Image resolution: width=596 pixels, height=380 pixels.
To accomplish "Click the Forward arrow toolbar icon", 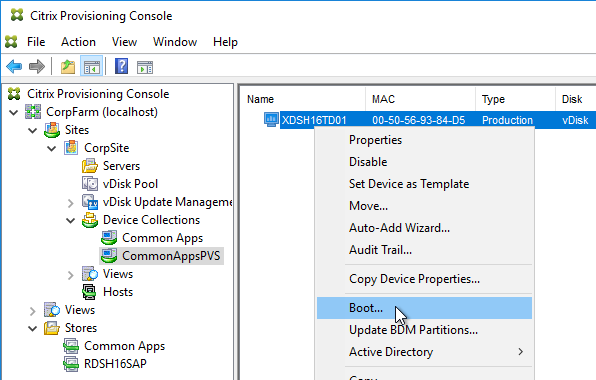I will [37, 67].
